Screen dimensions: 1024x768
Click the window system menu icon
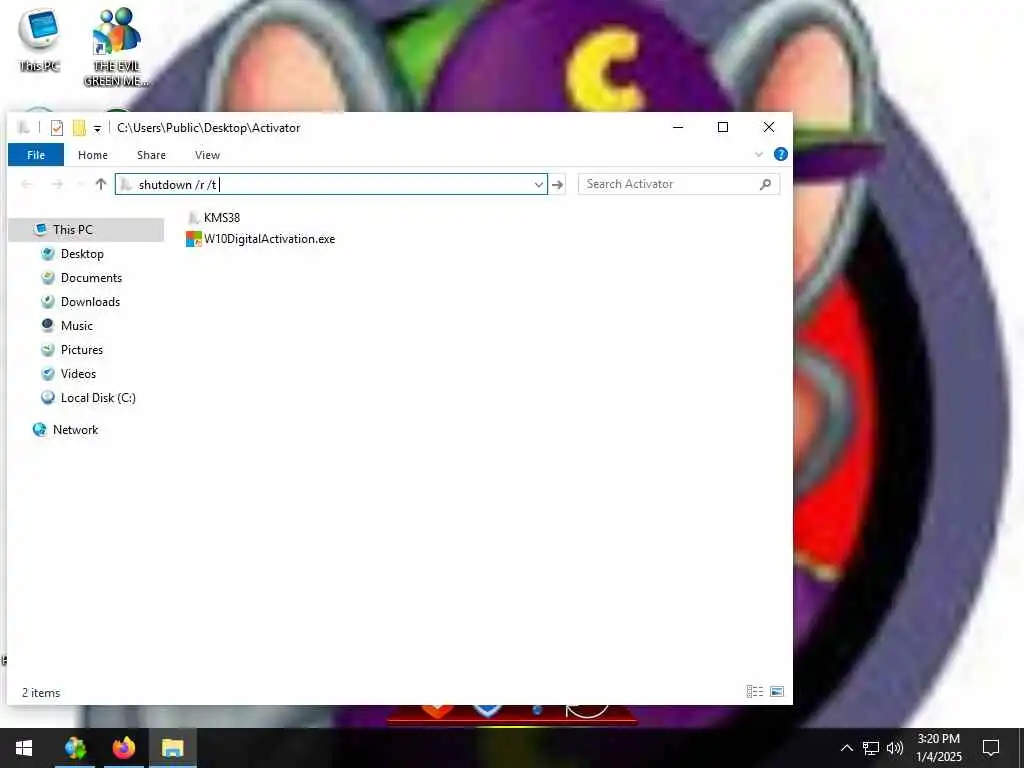[x=24, y=127]
